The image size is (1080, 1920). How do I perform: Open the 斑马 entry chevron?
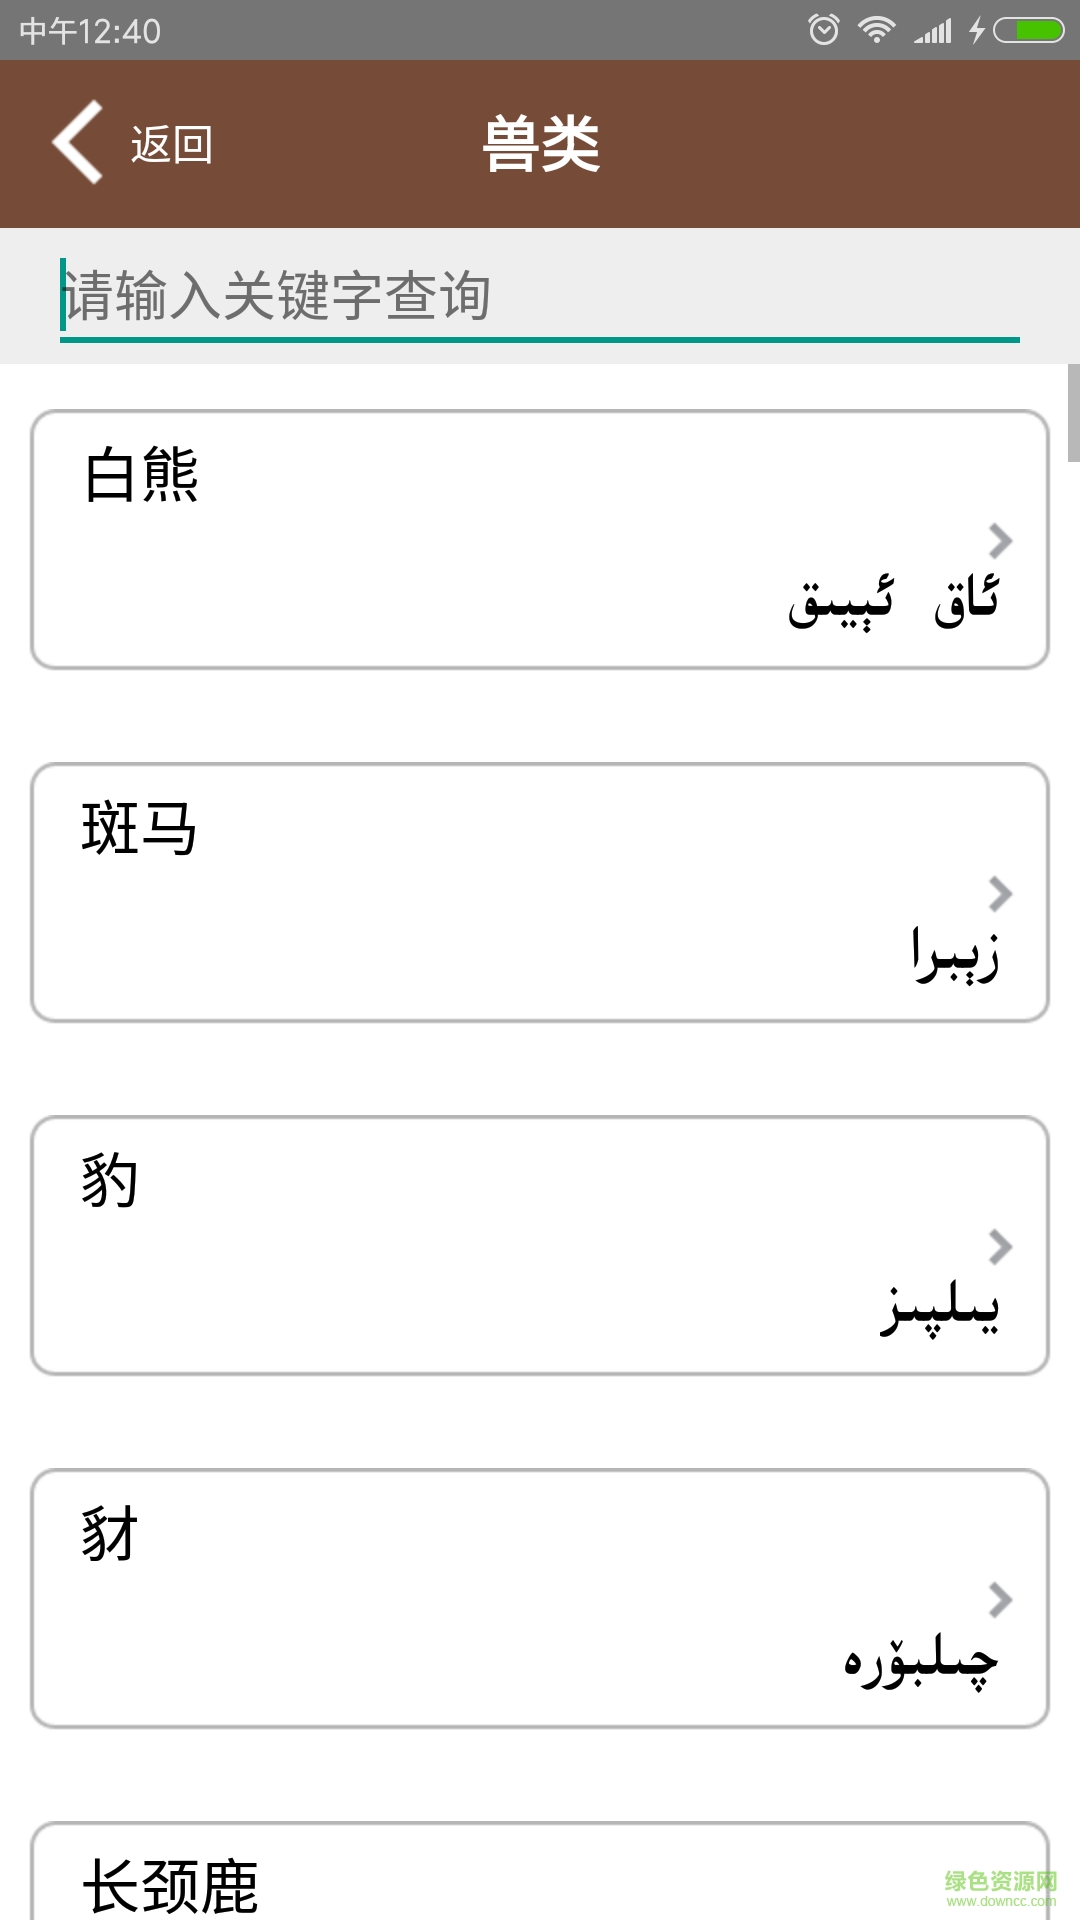pos(1000,894)
